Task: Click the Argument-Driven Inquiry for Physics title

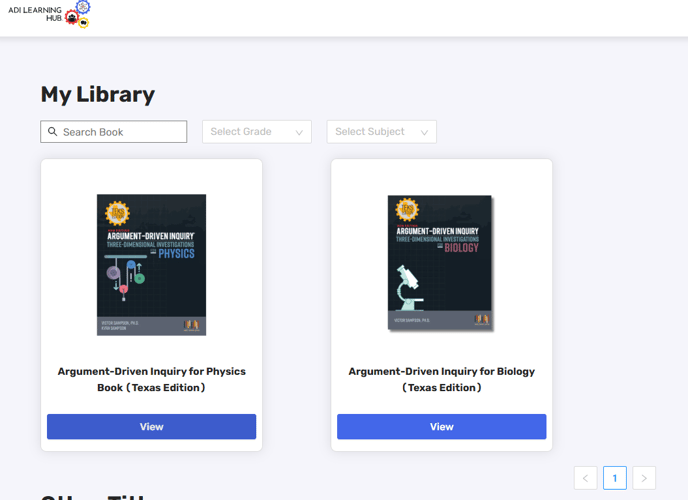Action: tap(151, 379)
